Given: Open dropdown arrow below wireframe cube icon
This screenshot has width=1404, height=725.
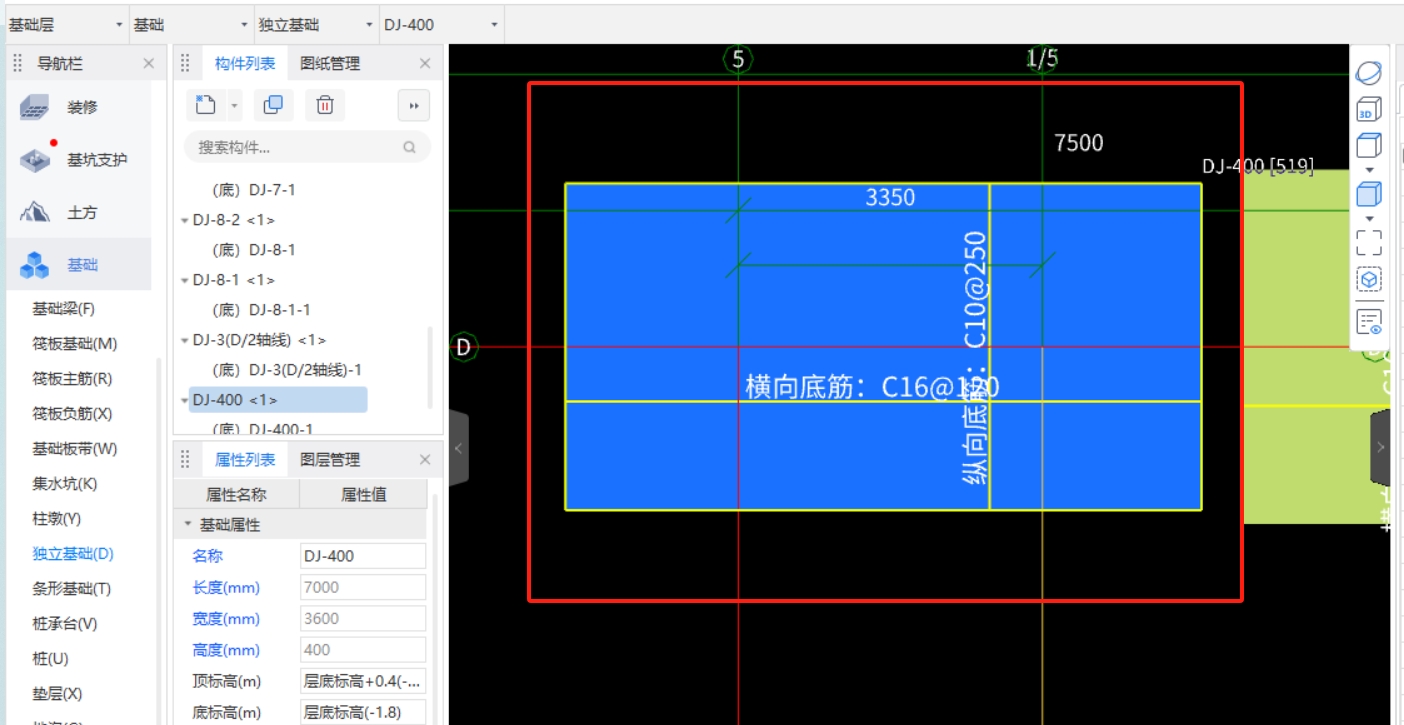Looking at the screenshot, I should click(1369, 170).
